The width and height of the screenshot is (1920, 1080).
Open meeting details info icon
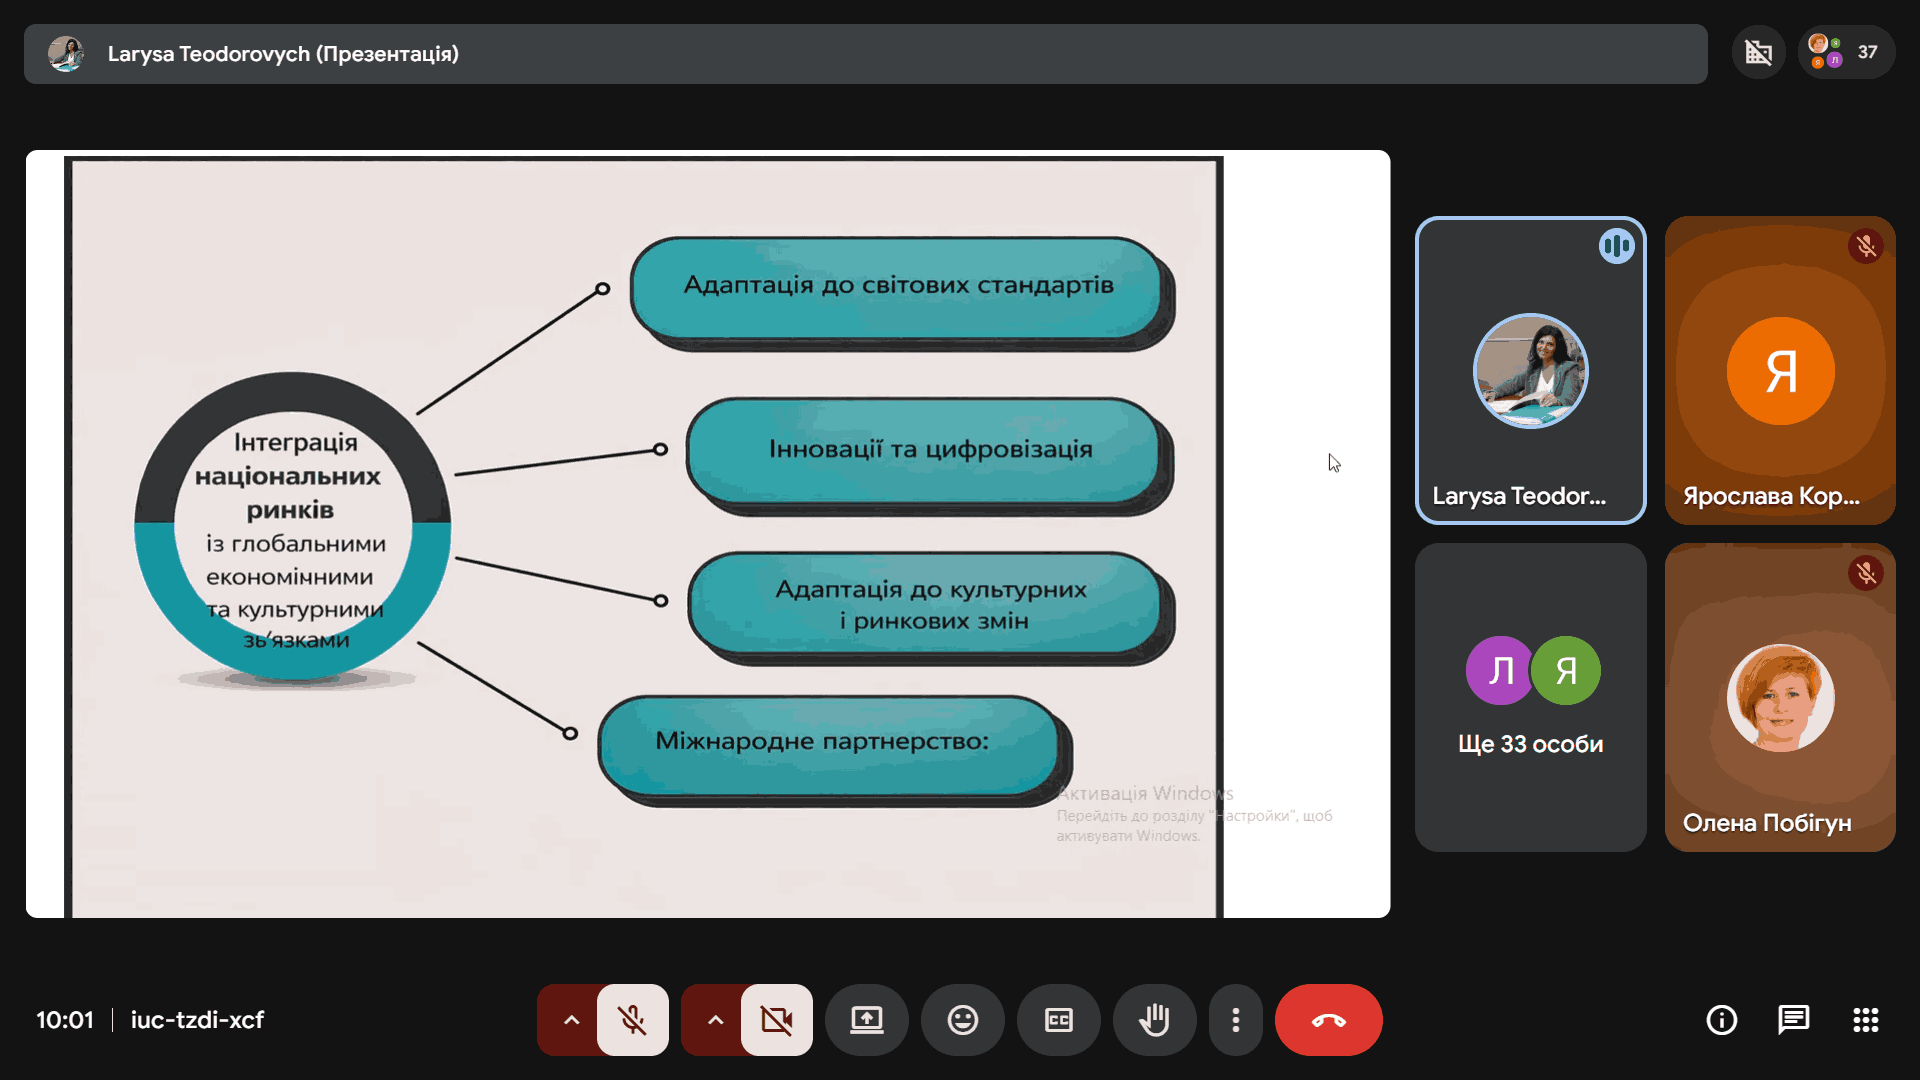[x=1721, y=1020]
